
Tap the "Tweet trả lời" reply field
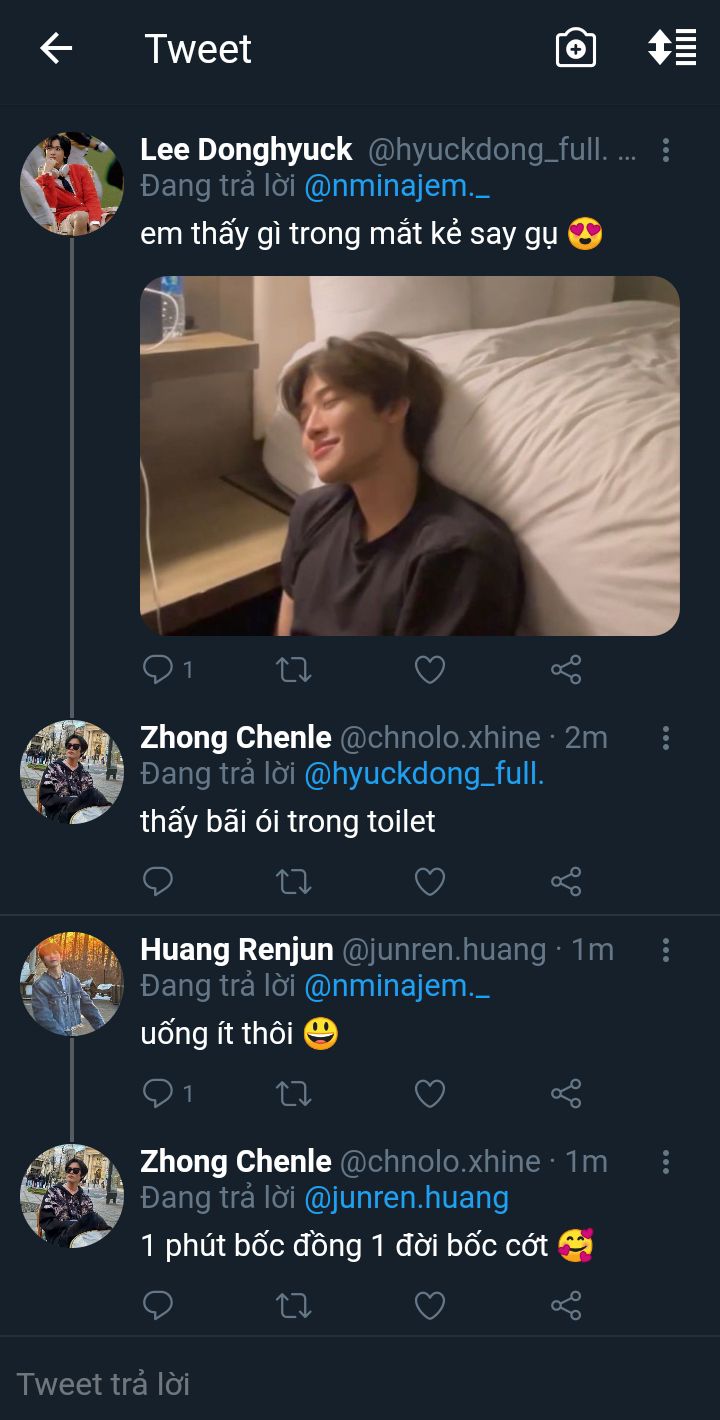click(300, 1384)
